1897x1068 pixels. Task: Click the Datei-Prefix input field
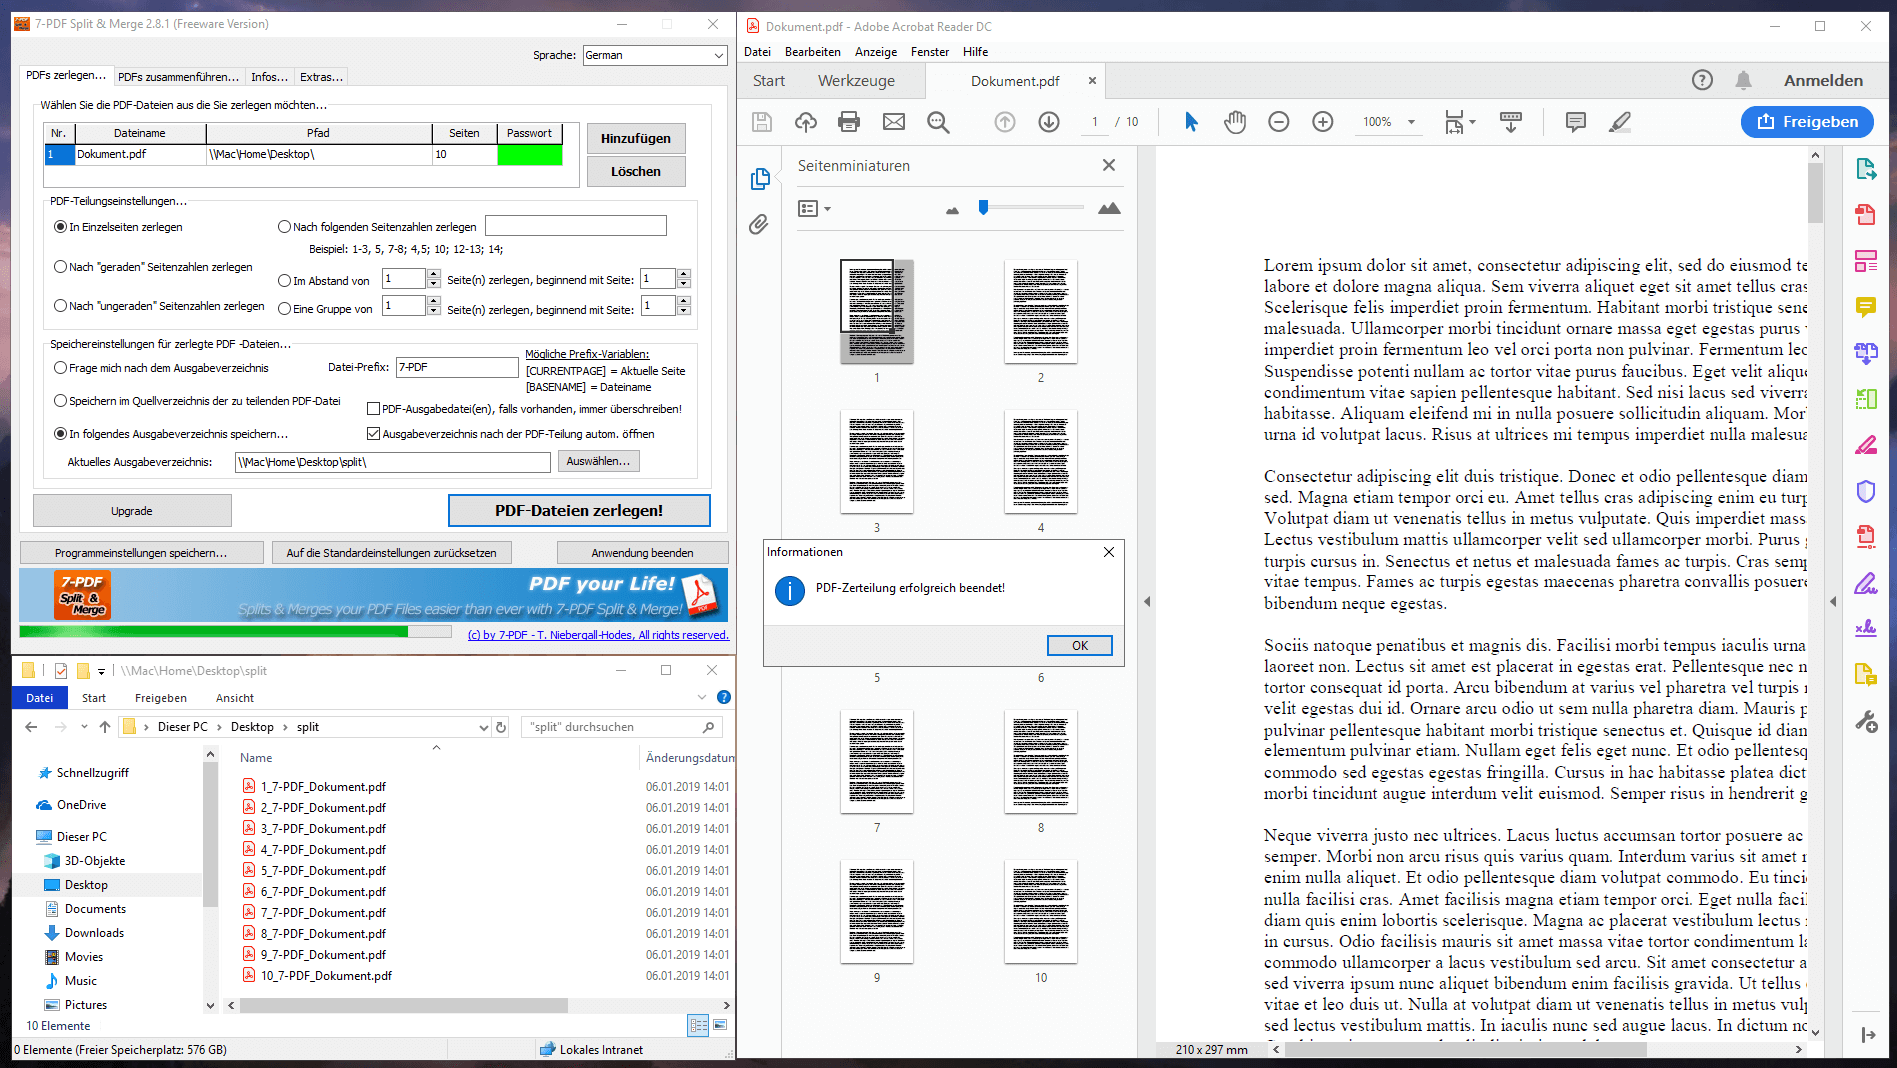tap(458, 367)
